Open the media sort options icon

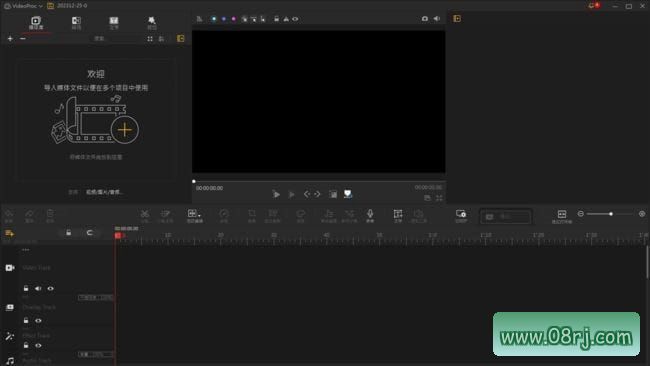(161, 39)
